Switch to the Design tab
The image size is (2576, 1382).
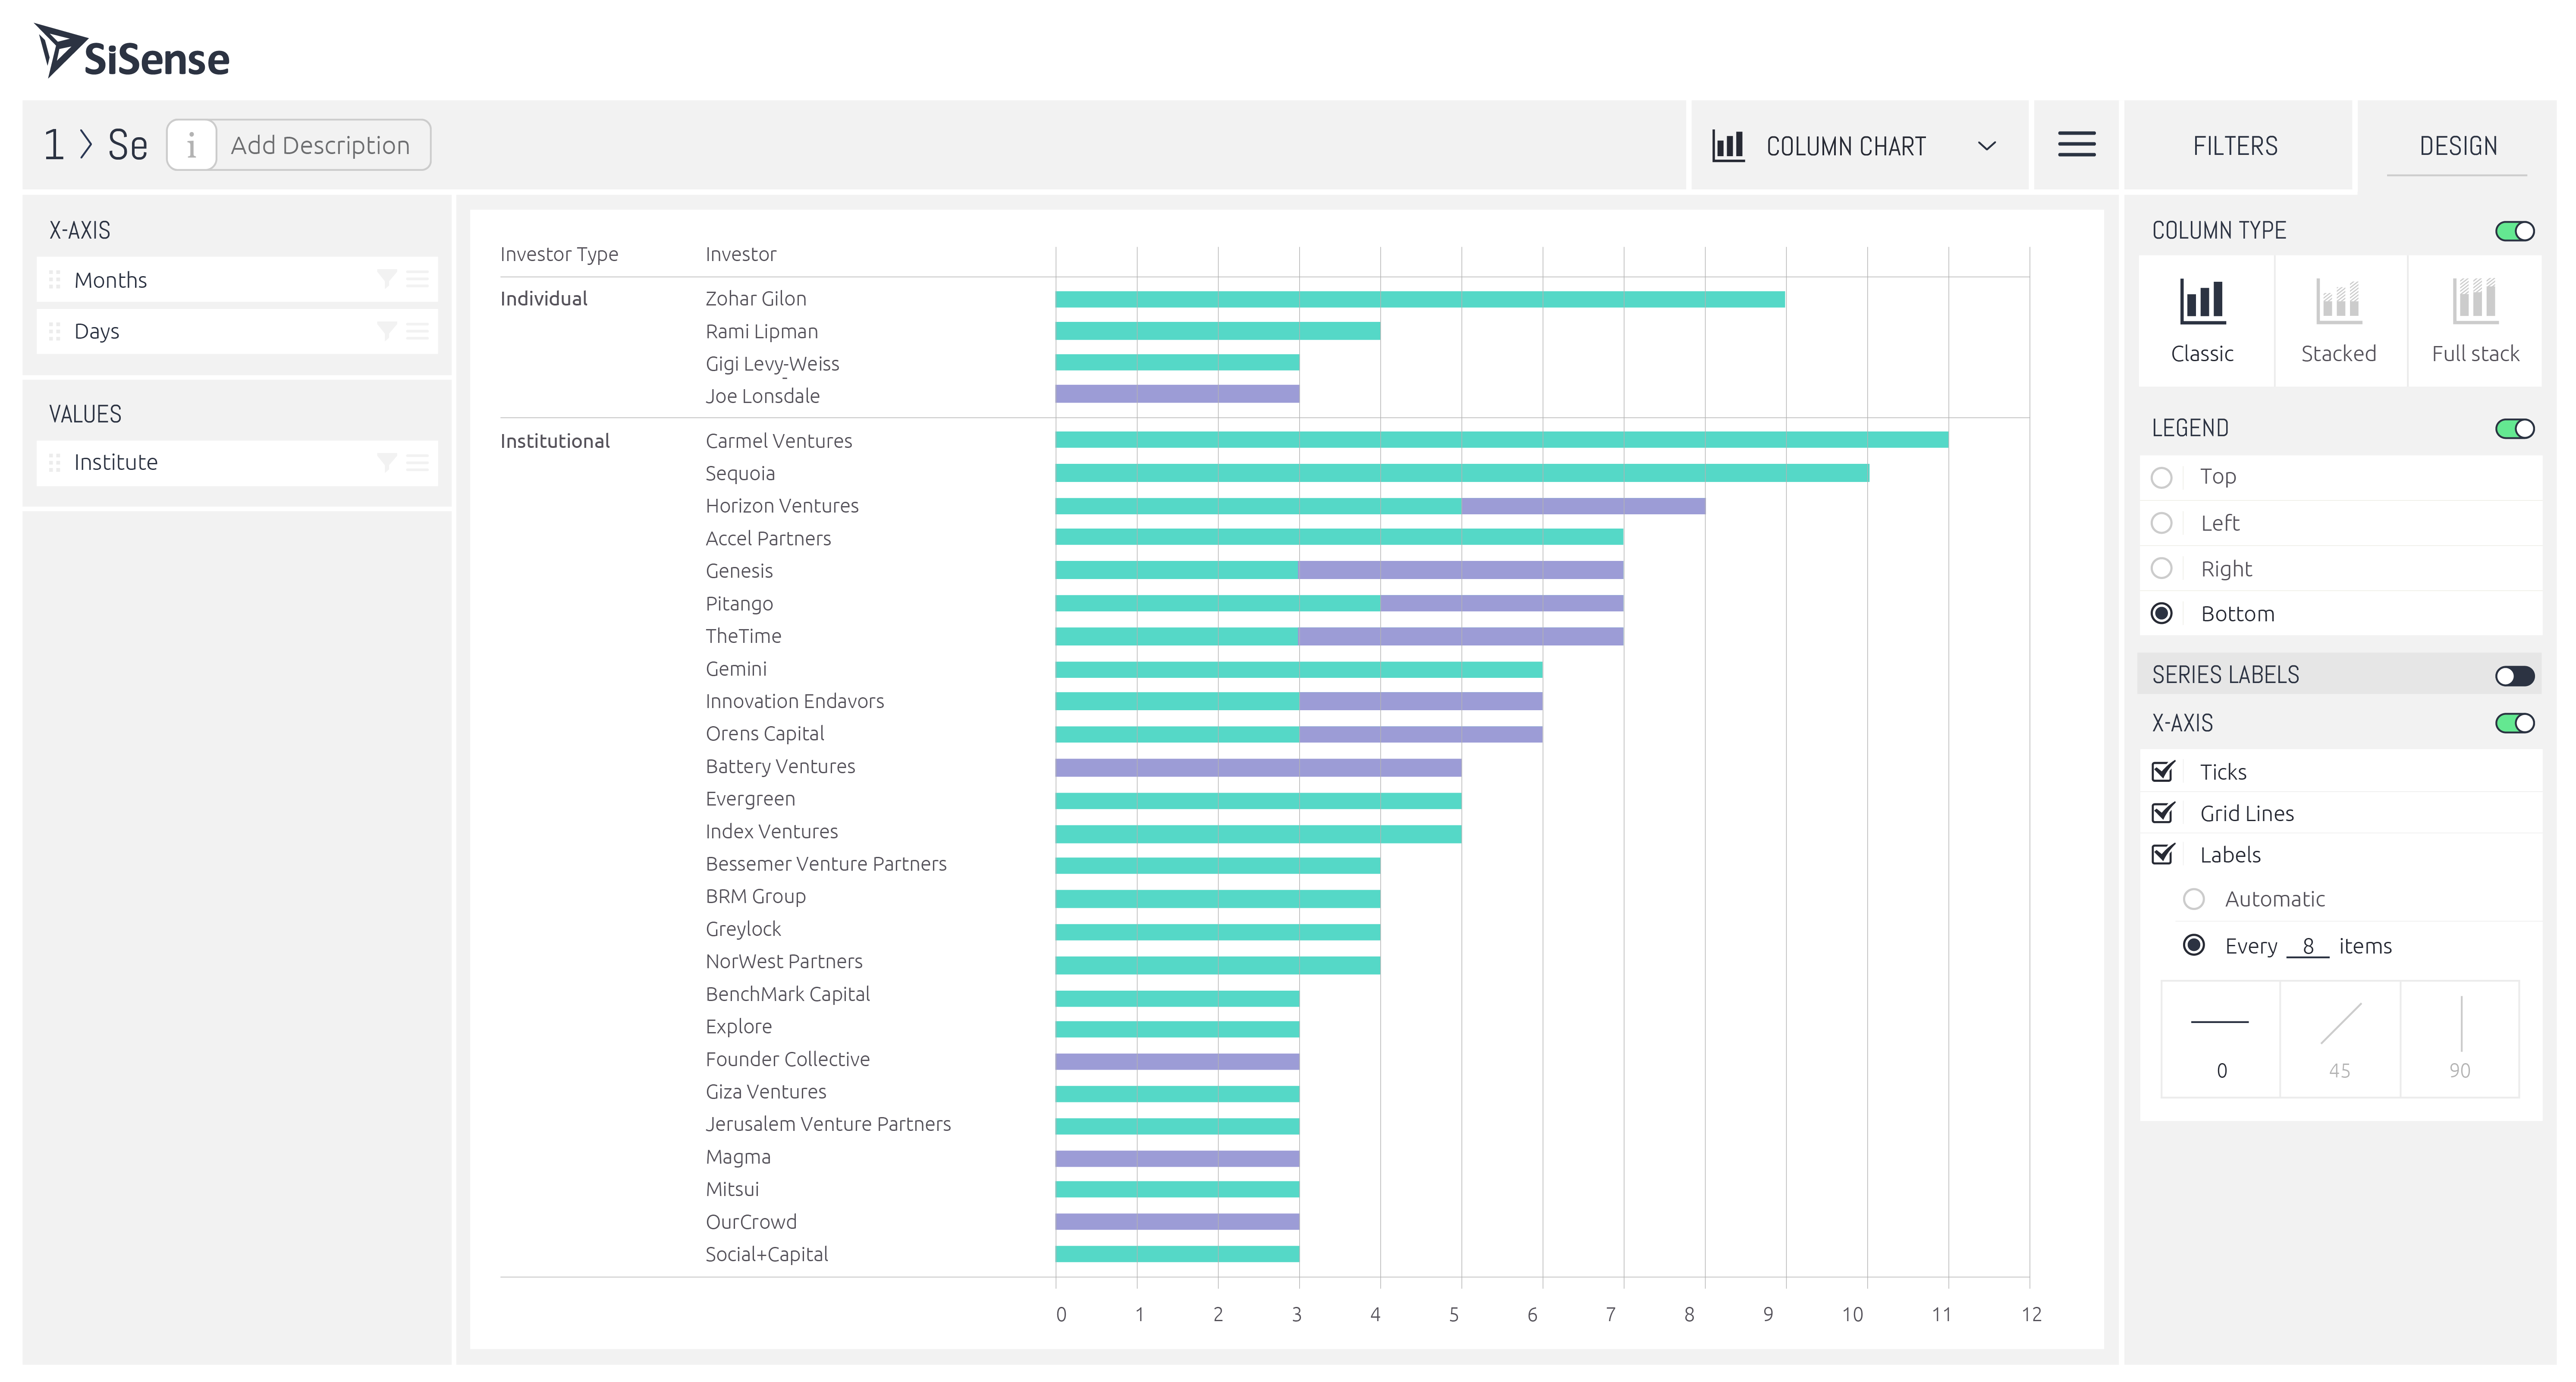[2458, 146]
